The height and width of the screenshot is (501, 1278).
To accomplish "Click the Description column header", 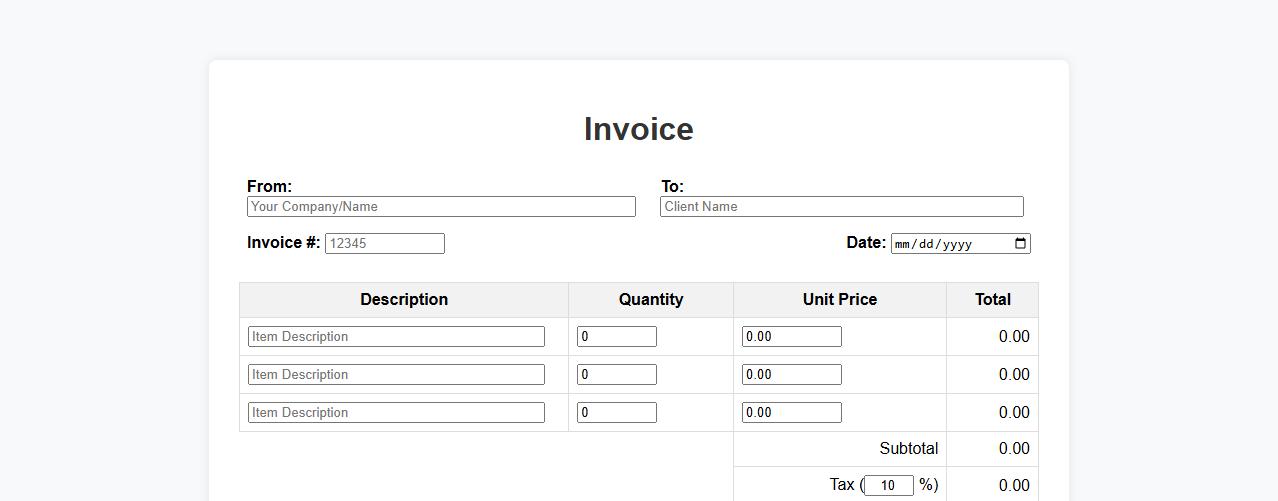I will [x=404, y=300].
